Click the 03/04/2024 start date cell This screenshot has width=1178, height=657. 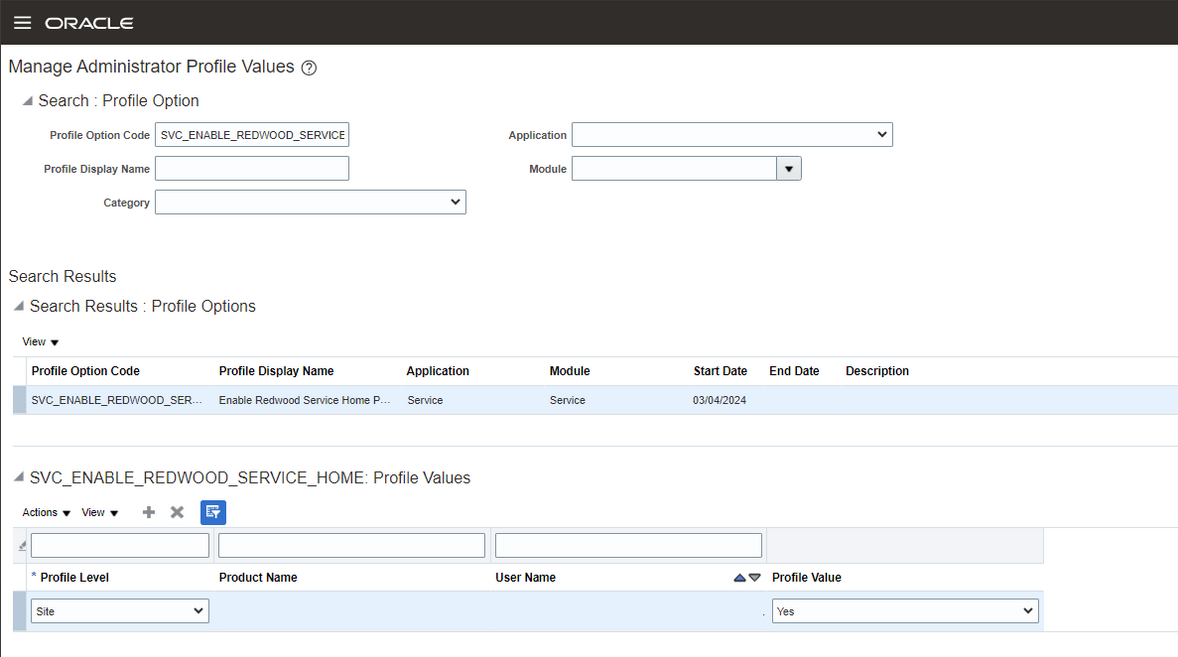click(x=719, y=400)
